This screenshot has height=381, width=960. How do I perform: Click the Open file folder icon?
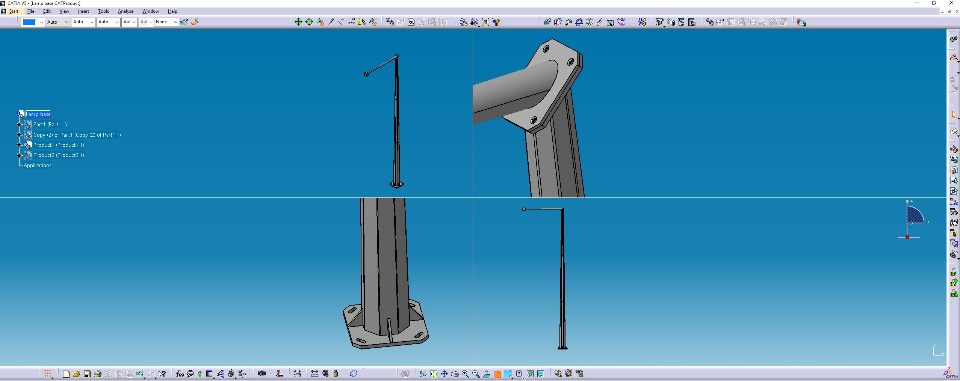[76, 374]
